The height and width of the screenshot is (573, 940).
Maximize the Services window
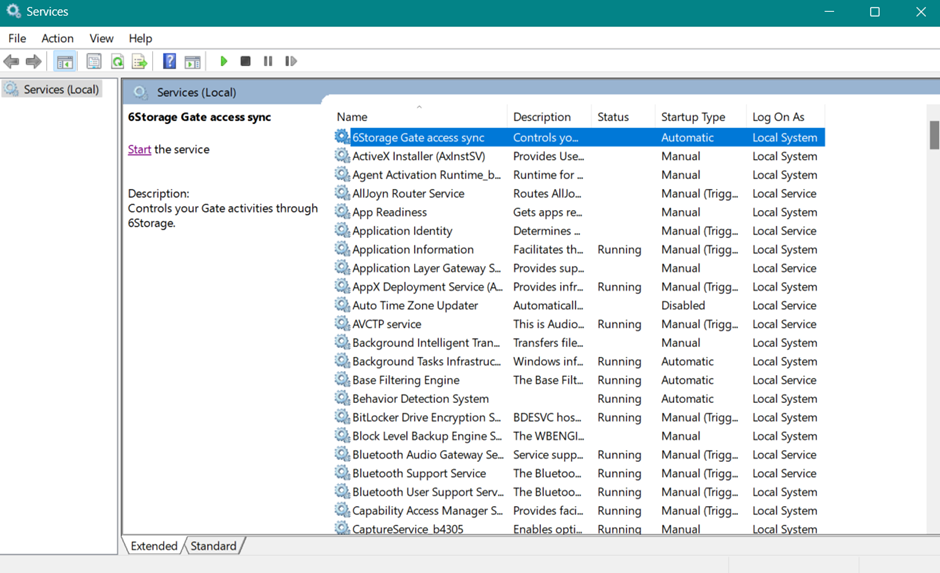(x=875, y=11)
